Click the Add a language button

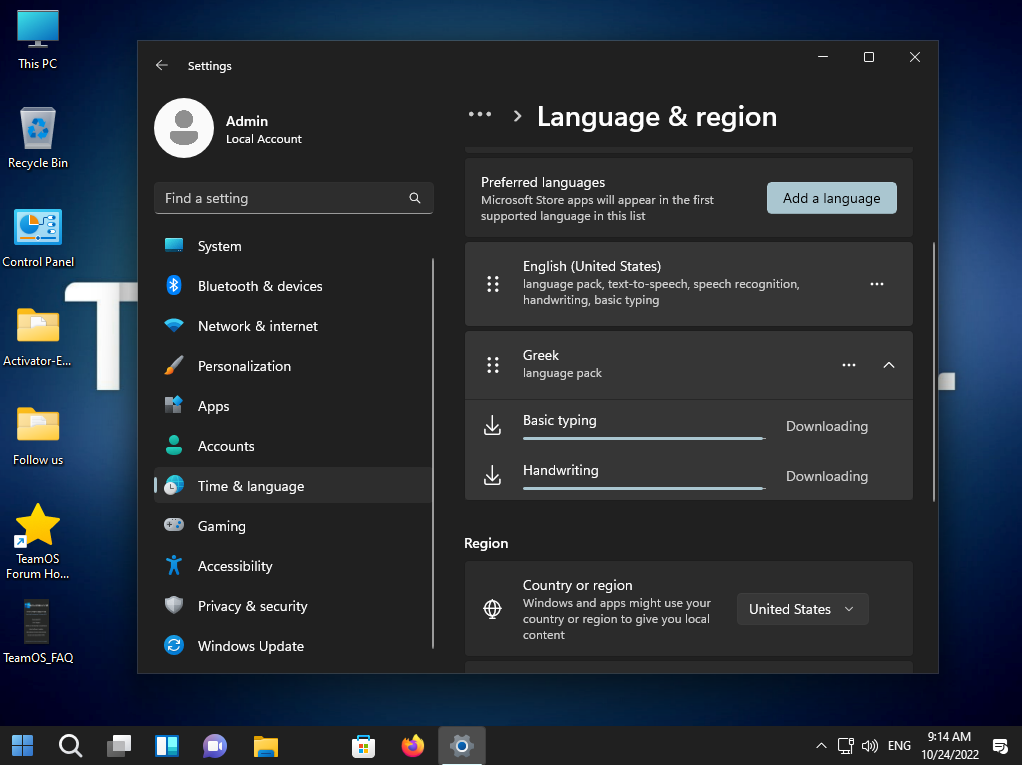(831, 198)
